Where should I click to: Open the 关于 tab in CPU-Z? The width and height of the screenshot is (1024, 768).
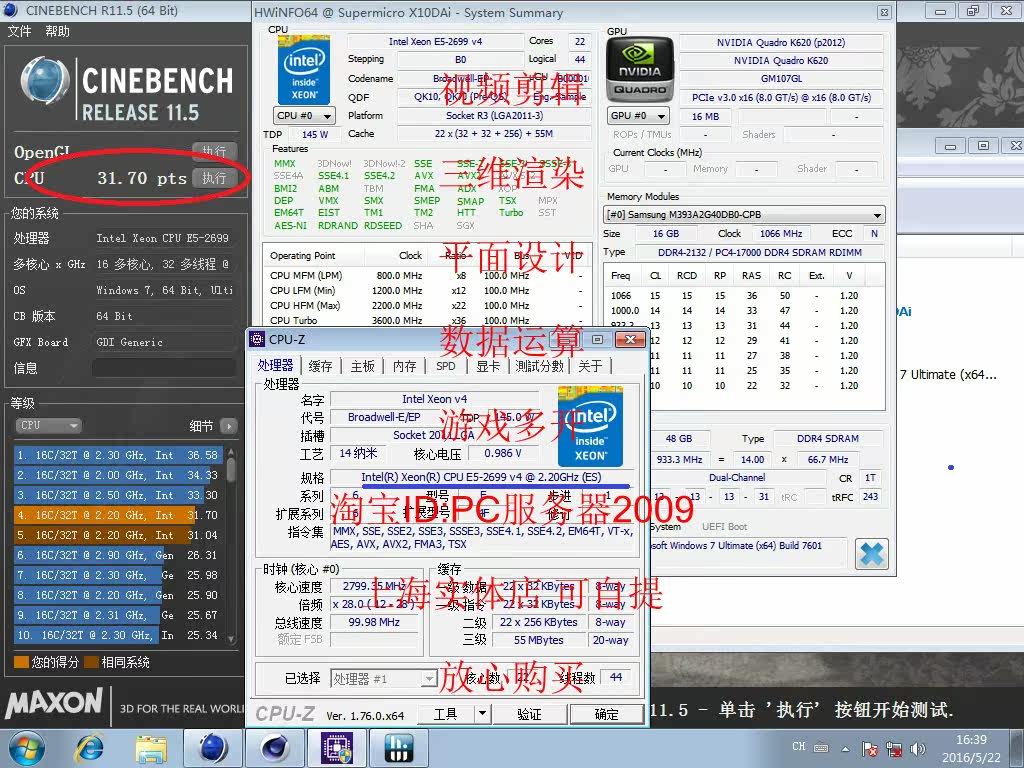pyautogui.click(x=590, y=366)
